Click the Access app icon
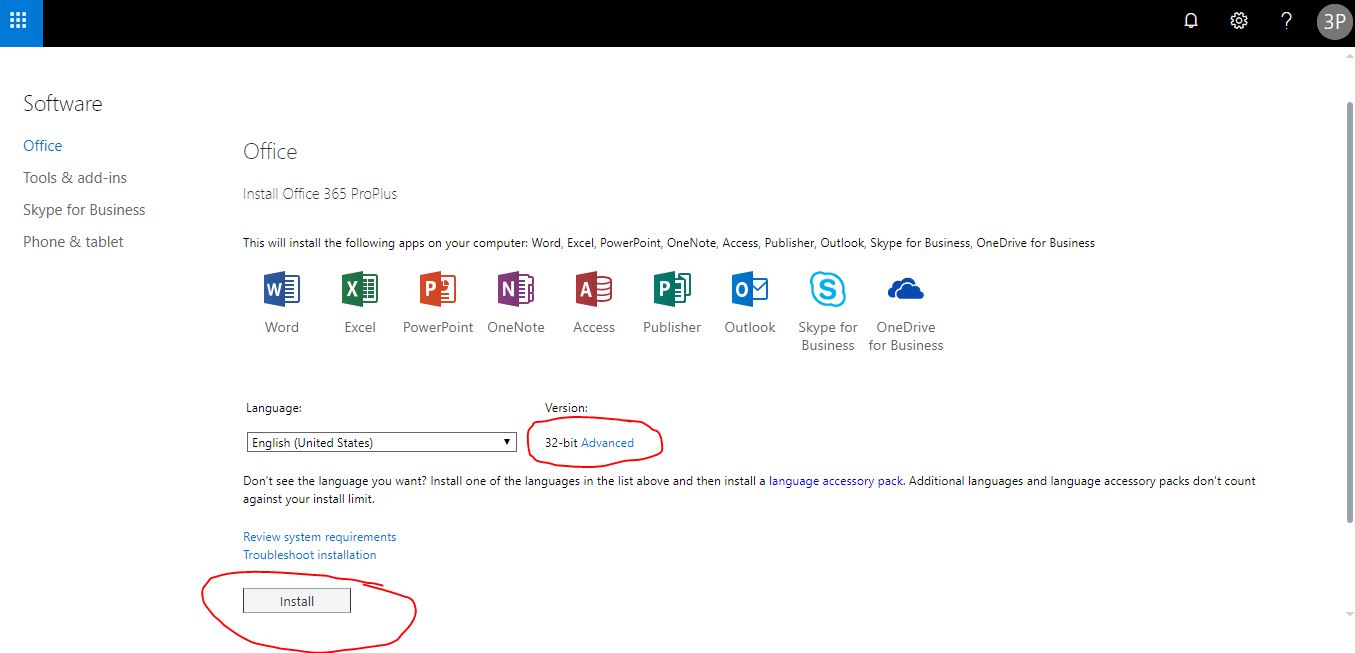The height and width of the screenshot is (653, 1355). tap(593, 290)
